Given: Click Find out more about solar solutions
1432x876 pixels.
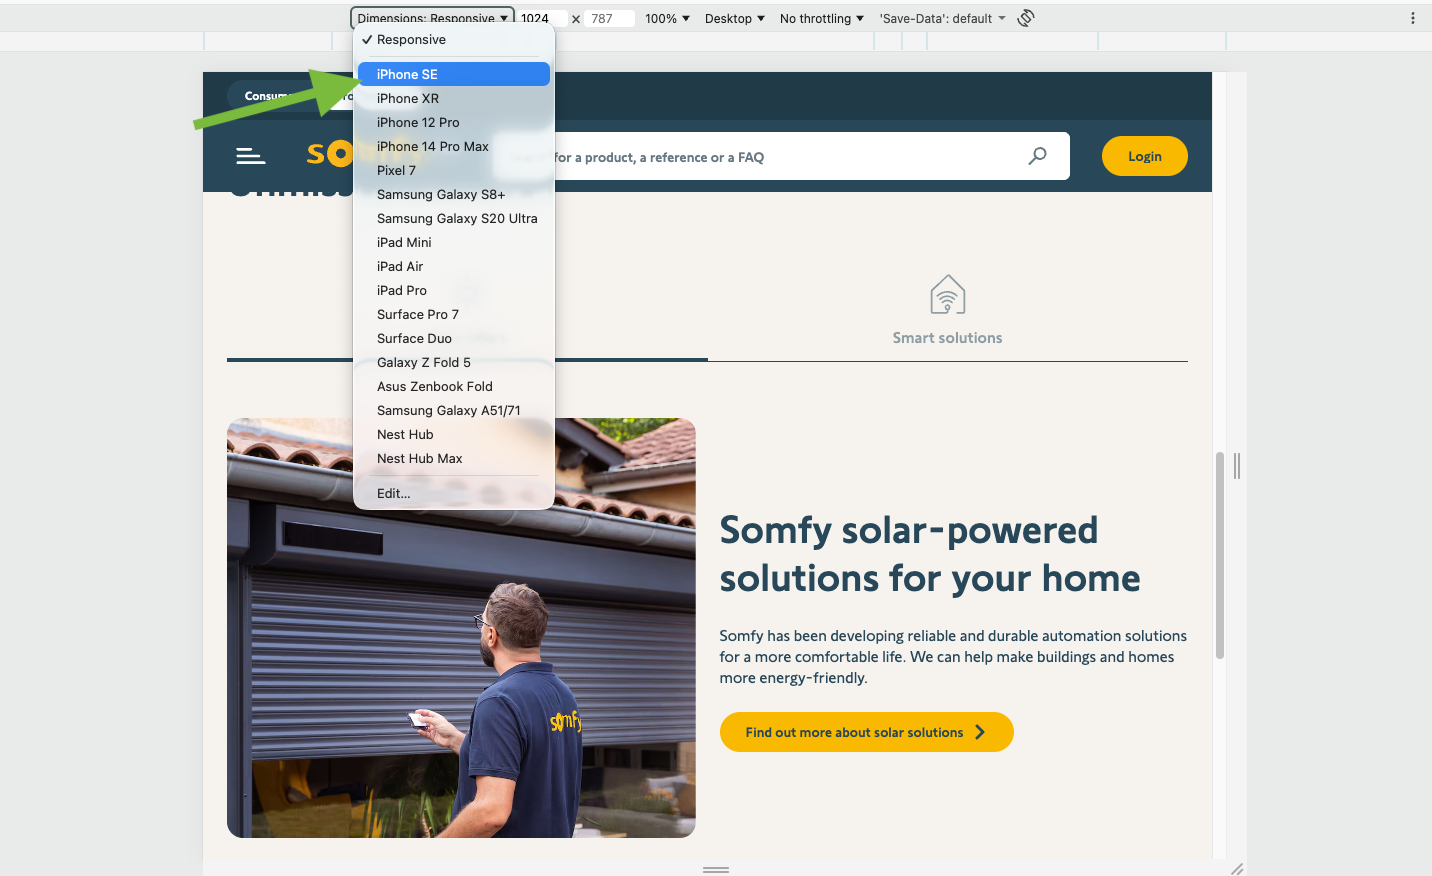Looking at the screenshot, I should (x=866, y=732).
